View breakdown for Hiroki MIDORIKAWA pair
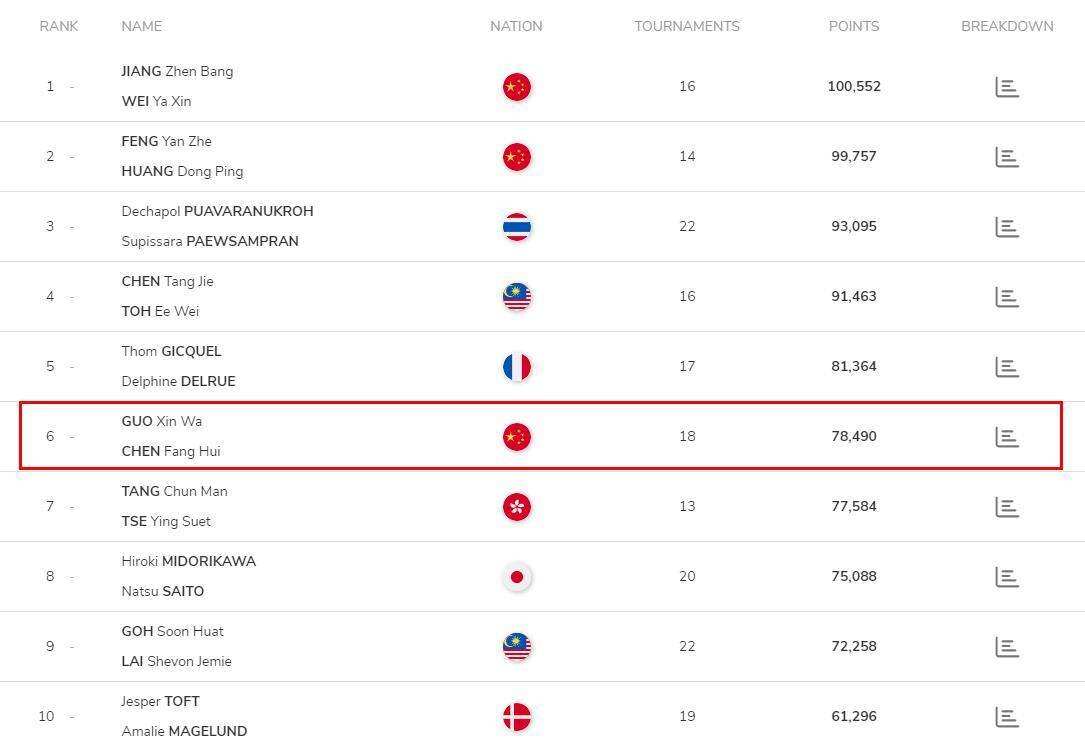This screenshot has width=1085, height=743. pos(1007,577)
